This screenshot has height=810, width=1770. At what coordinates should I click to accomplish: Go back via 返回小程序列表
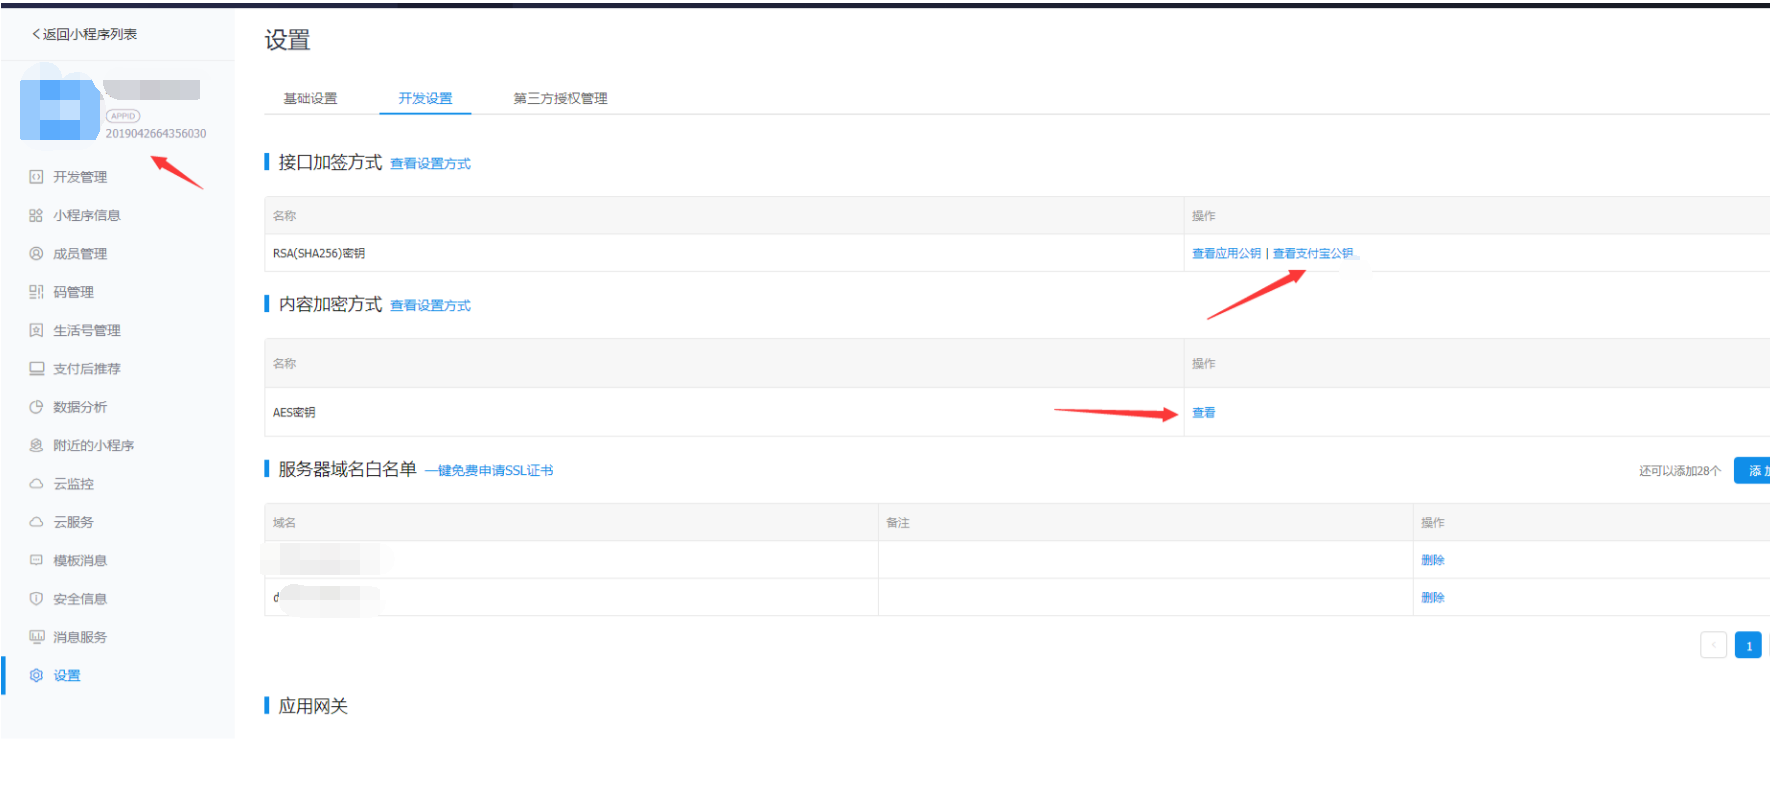85,34
